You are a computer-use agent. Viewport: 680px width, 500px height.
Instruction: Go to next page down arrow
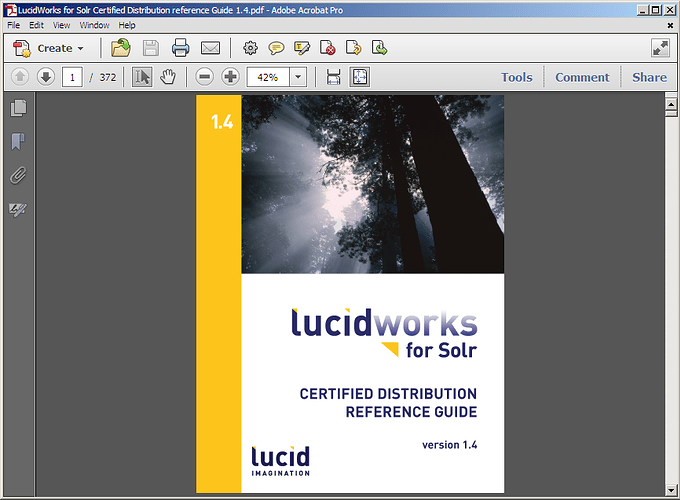click(x=46, y=77)
